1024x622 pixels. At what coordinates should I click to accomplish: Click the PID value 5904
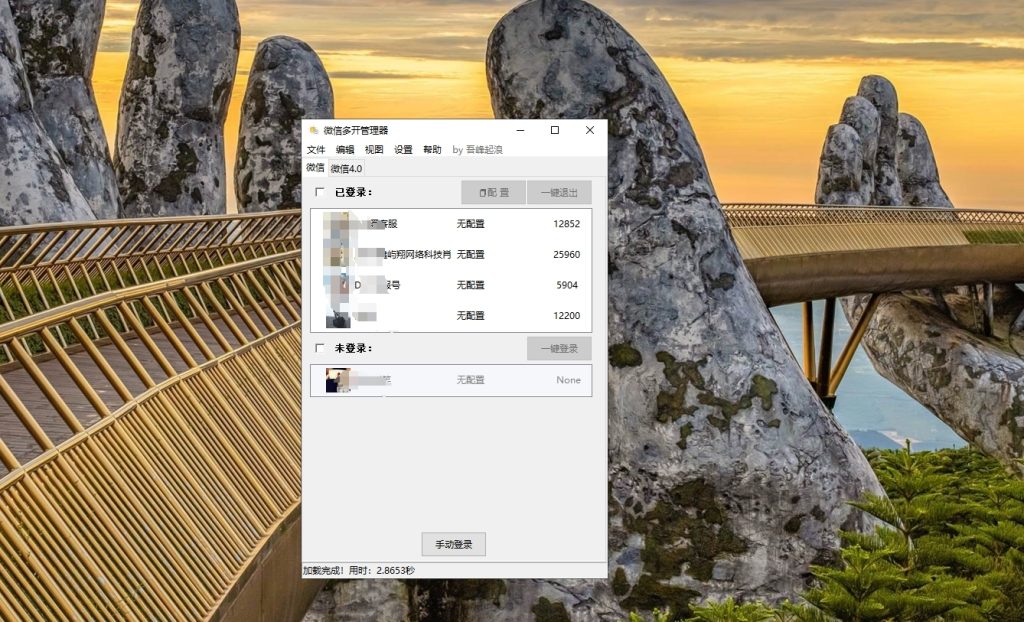pos(567,285)
